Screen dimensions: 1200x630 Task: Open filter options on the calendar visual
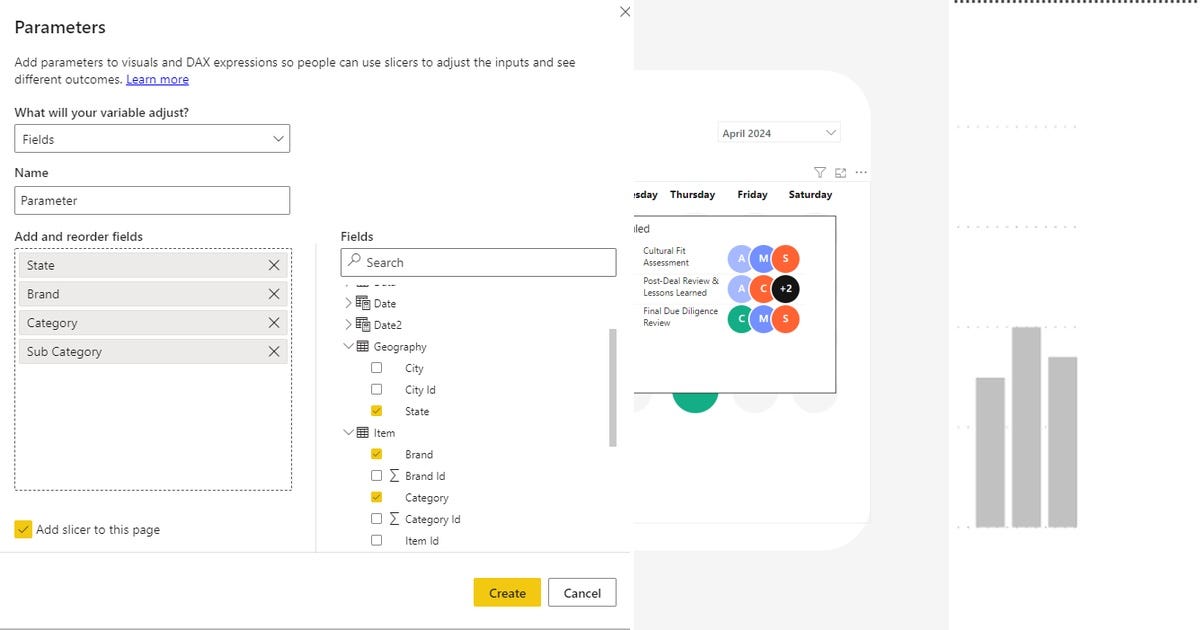click(x=819, y=172)
